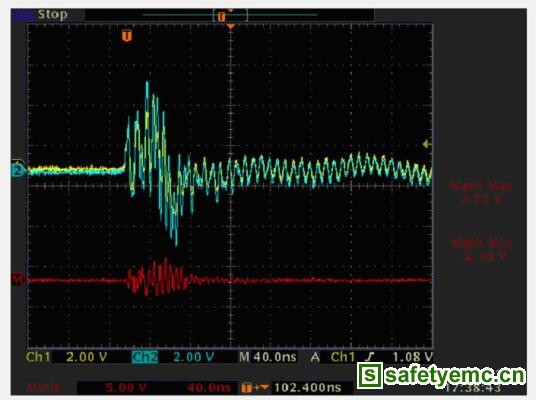Click the M 40.0ns timebase readout

pos(268,357)
